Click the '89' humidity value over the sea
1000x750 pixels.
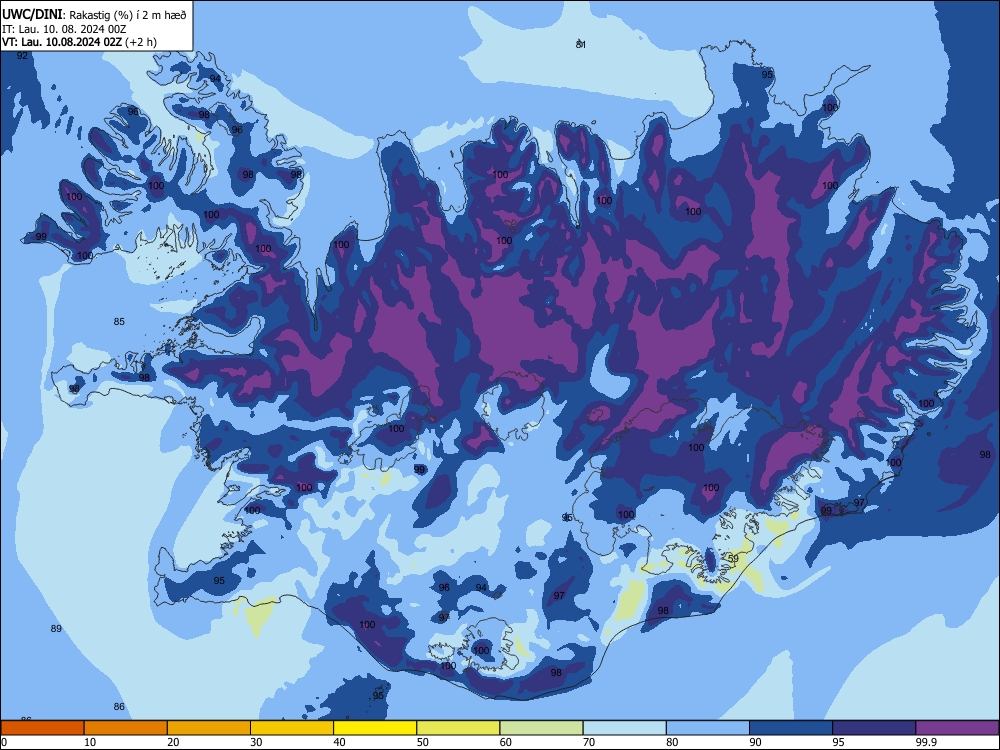point(56,629)
